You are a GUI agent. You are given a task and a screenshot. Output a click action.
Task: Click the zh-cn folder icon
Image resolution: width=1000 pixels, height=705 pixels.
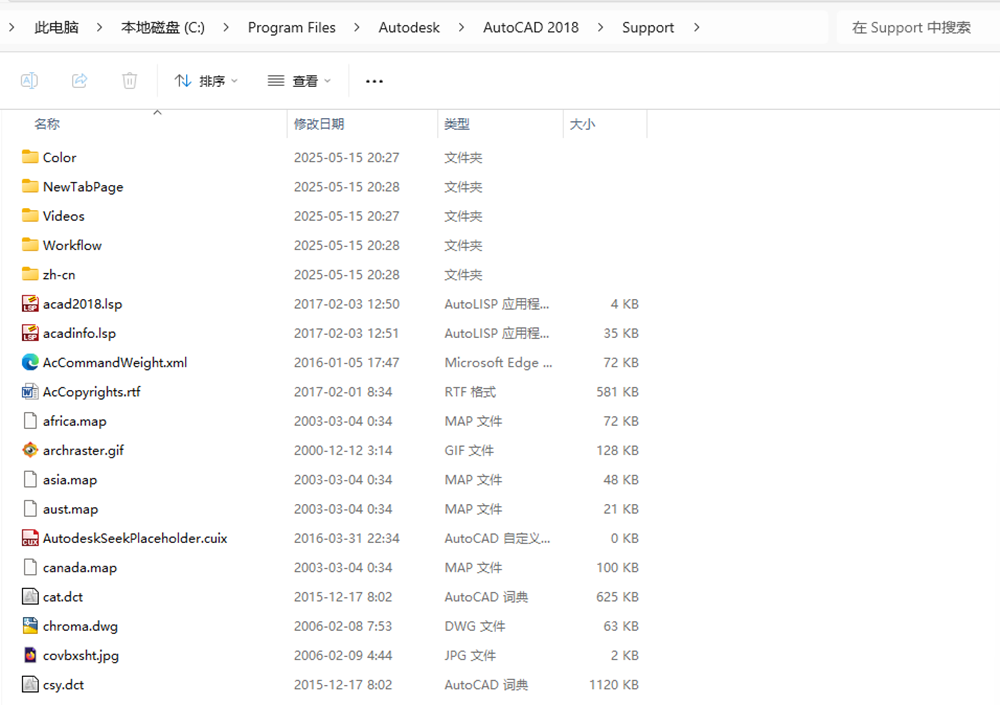coord(30,274)
